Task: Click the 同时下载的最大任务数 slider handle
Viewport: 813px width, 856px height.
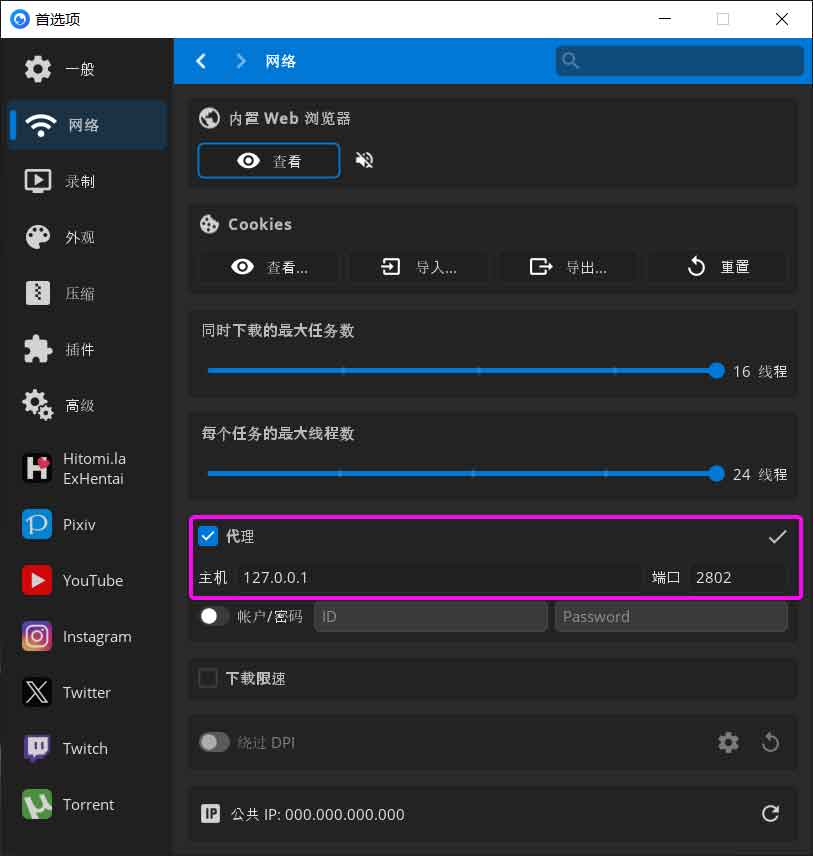Action: click(716, 370)
